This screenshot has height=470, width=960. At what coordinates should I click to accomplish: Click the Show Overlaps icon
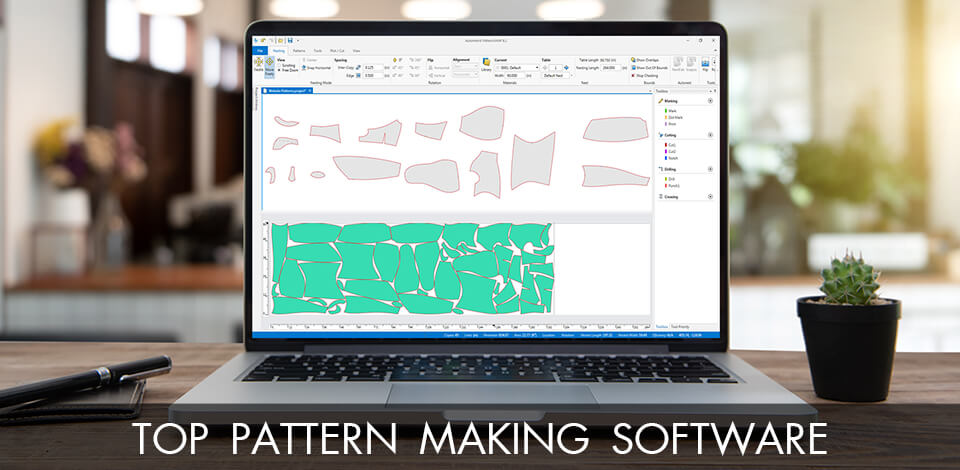(633, 60)
